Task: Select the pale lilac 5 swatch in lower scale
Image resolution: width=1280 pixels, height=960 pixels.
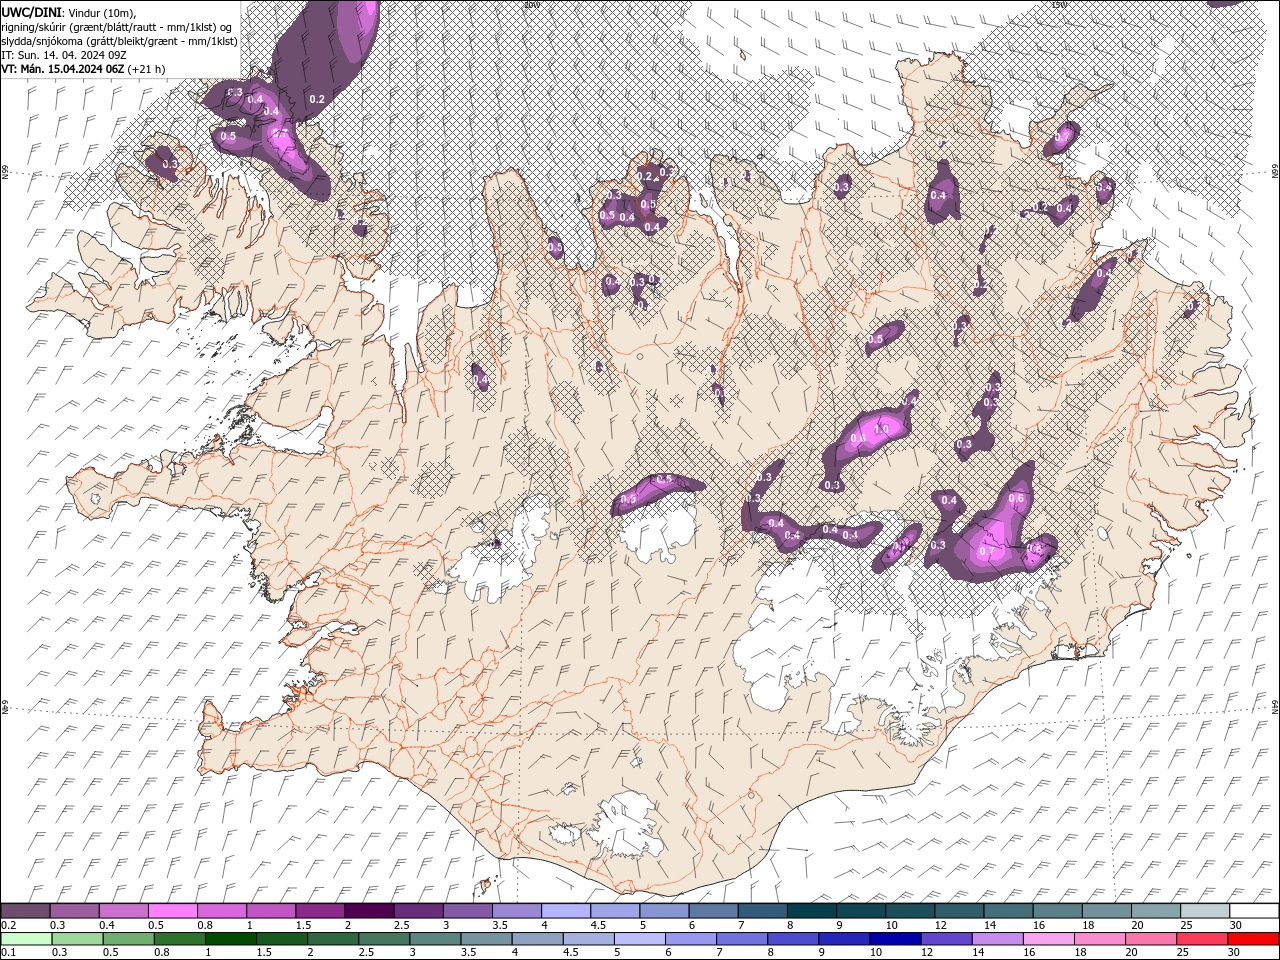Action: click(640, 939)
